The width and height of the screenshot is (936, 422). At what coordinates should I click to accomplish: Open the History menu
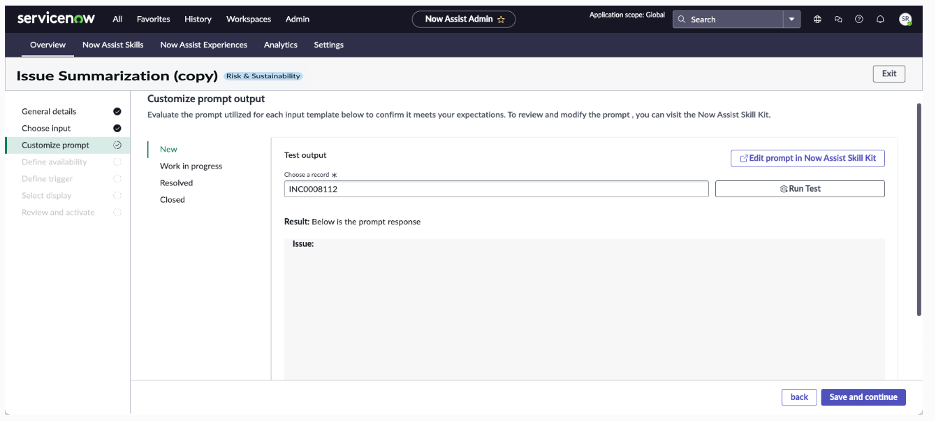(x=198, y=19)
